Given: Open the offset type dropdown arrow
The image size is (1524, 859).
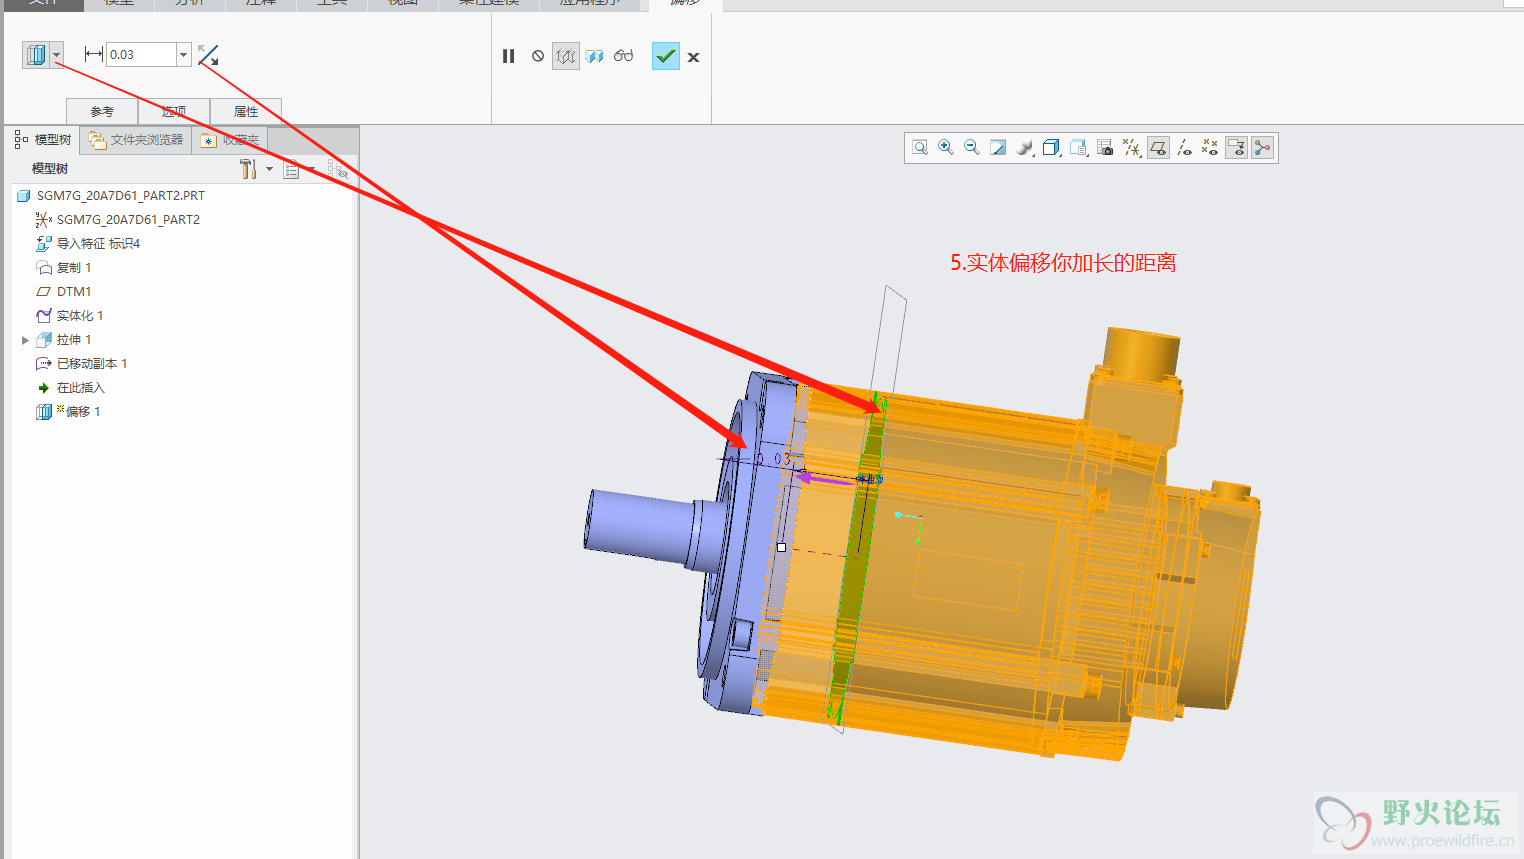Looking at the screenshot, I should pyautogui.click(x=57, y=55).
